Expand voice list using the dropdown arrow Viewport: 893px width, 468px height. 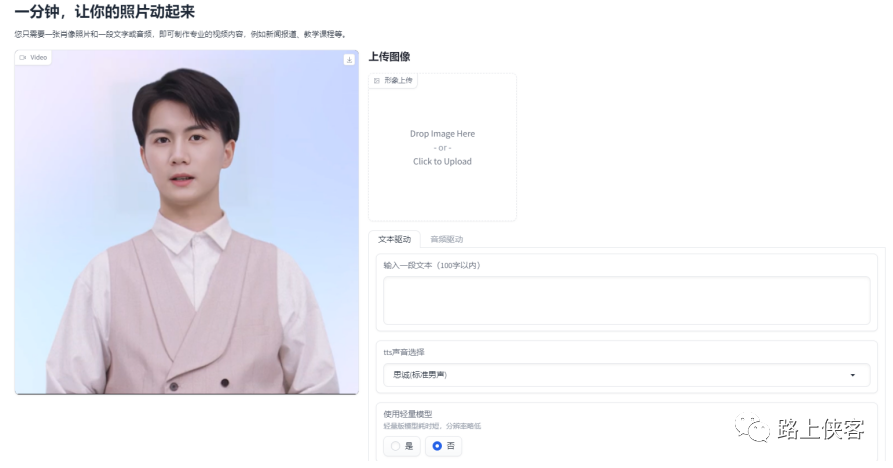[x=853, y=375]
